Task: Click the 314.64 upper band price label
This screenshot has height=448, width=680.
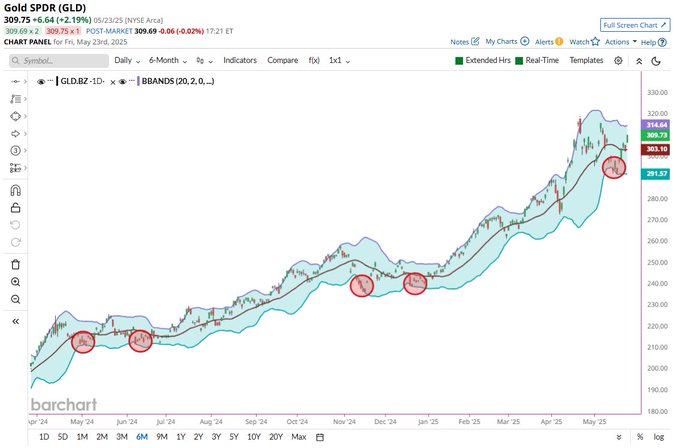Action: pyautogui.click(x=657, y=125)
